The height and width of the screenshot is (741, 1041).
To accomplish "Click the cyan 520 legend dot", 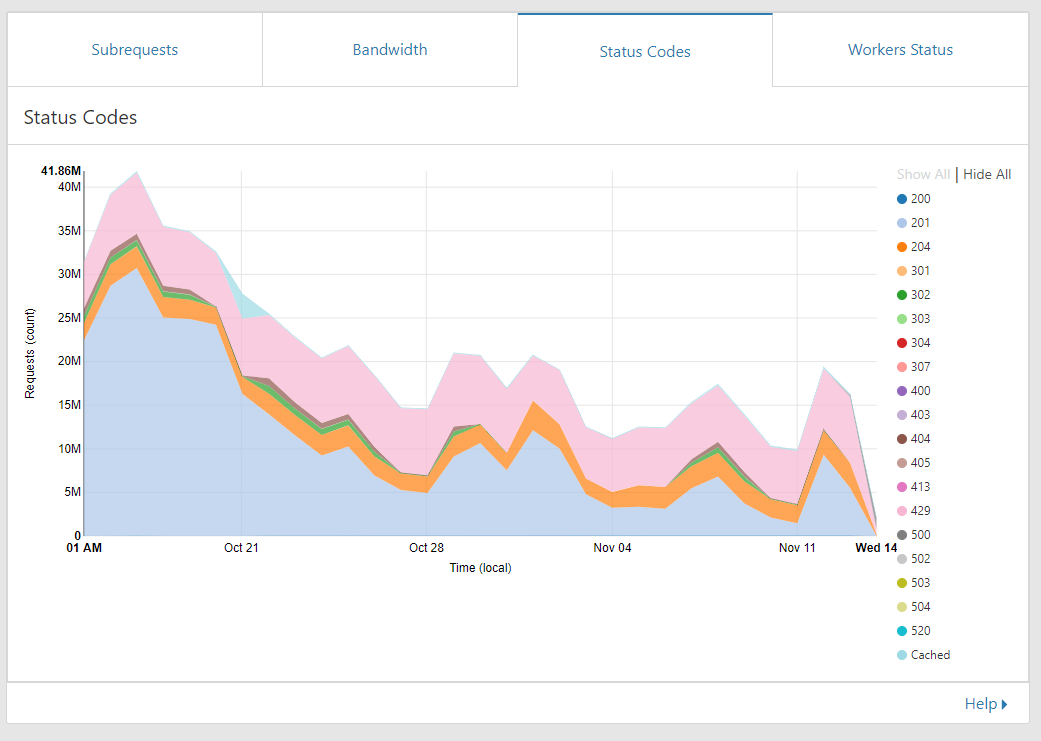I will (x=902, y=631).
